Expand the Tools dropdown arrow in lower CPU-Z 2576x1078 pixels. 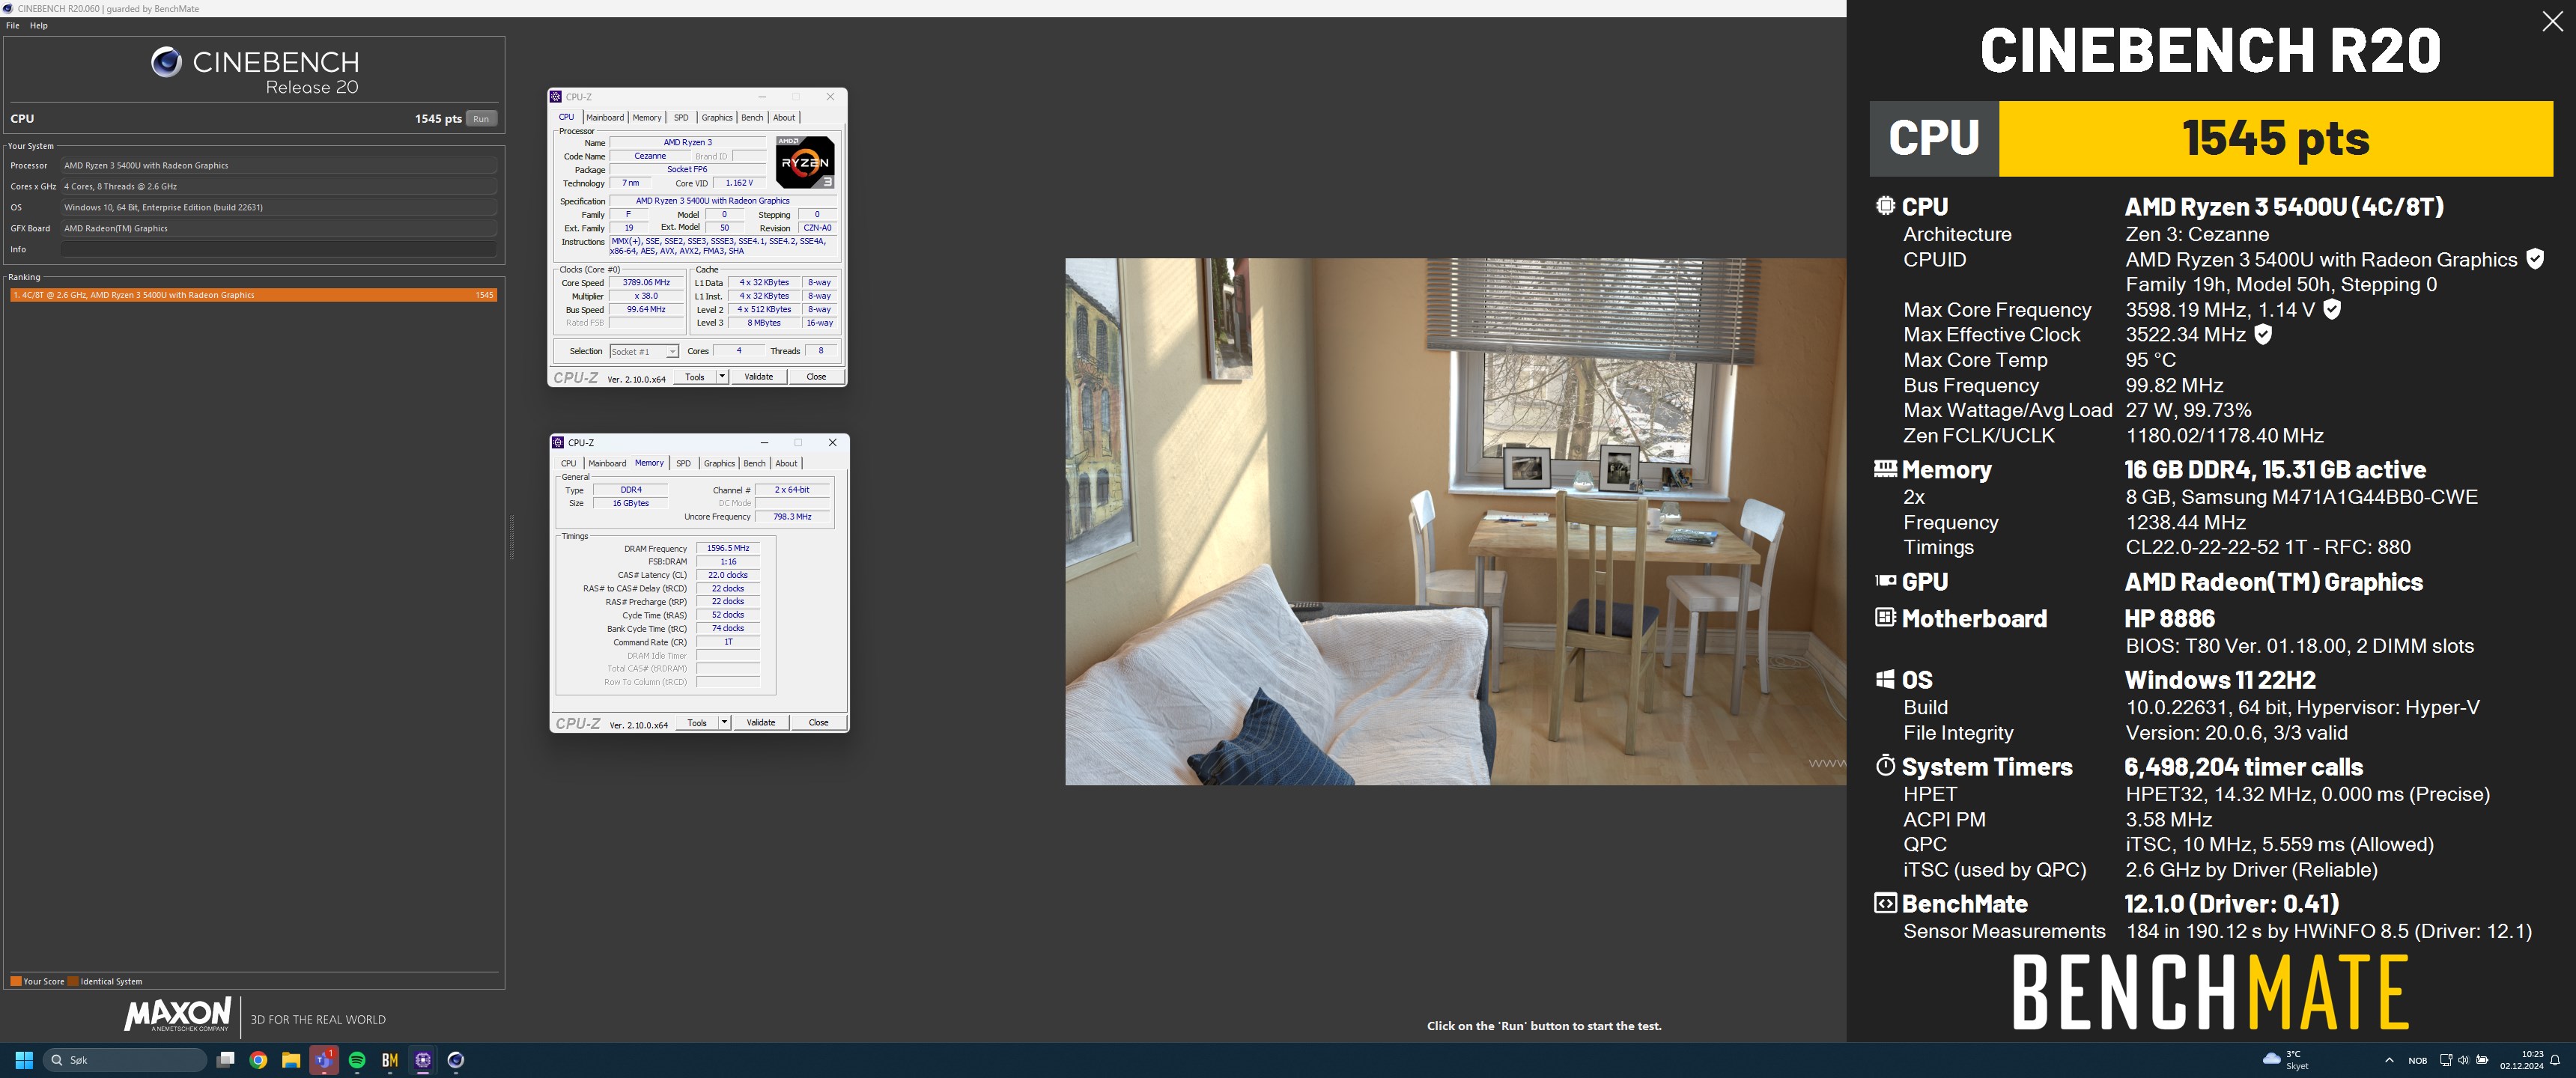point(724,722)
